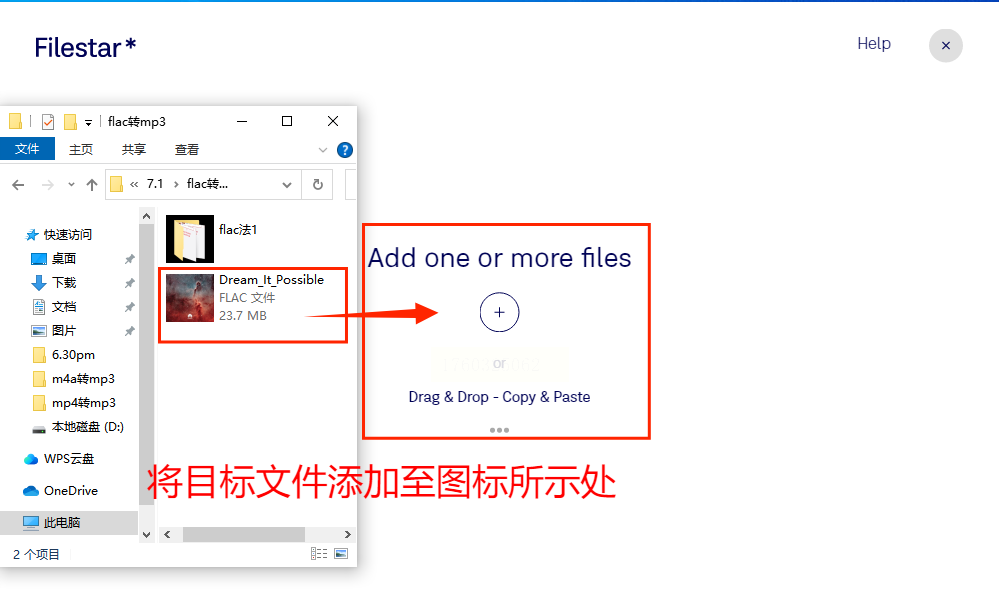Open the address bar history dropdown

click(x=287, y=185)
